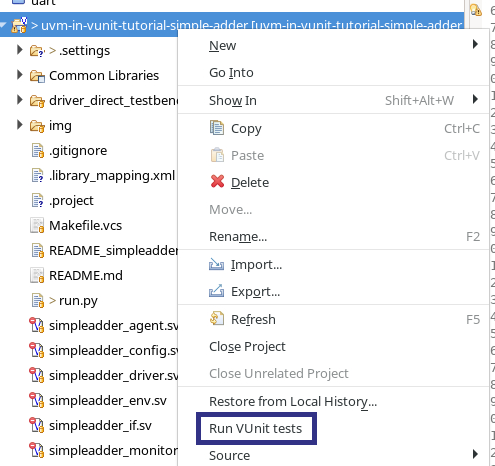The height and width of the screenshot is (466, 495).
Task: Open the New submenu arrow
Action: point(475,44)
